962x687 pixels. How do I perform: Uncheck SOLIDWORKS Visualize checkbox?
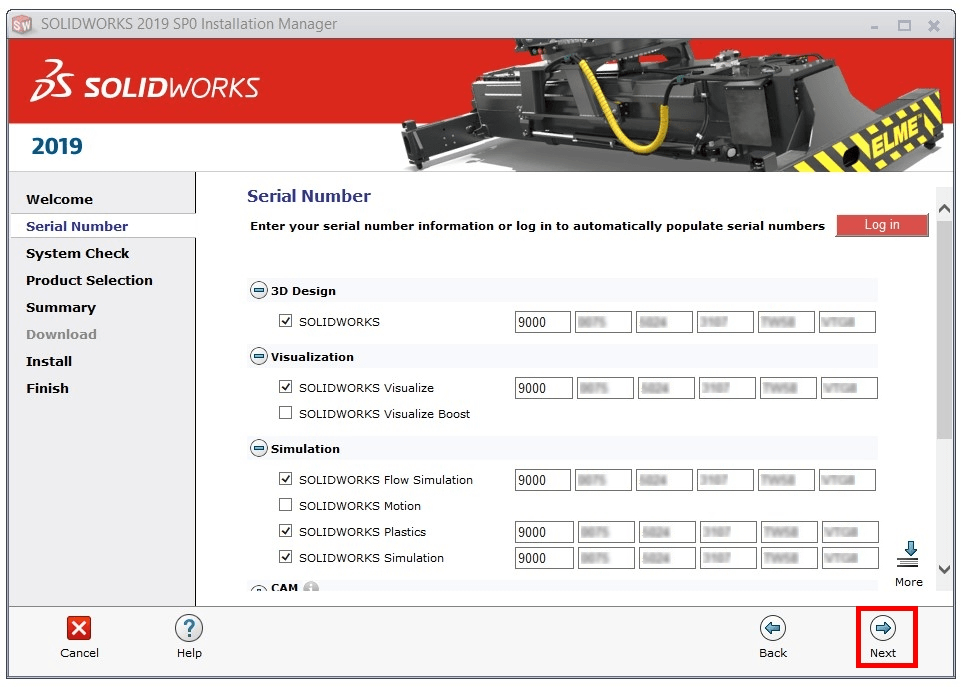click(x=285, y=387)
